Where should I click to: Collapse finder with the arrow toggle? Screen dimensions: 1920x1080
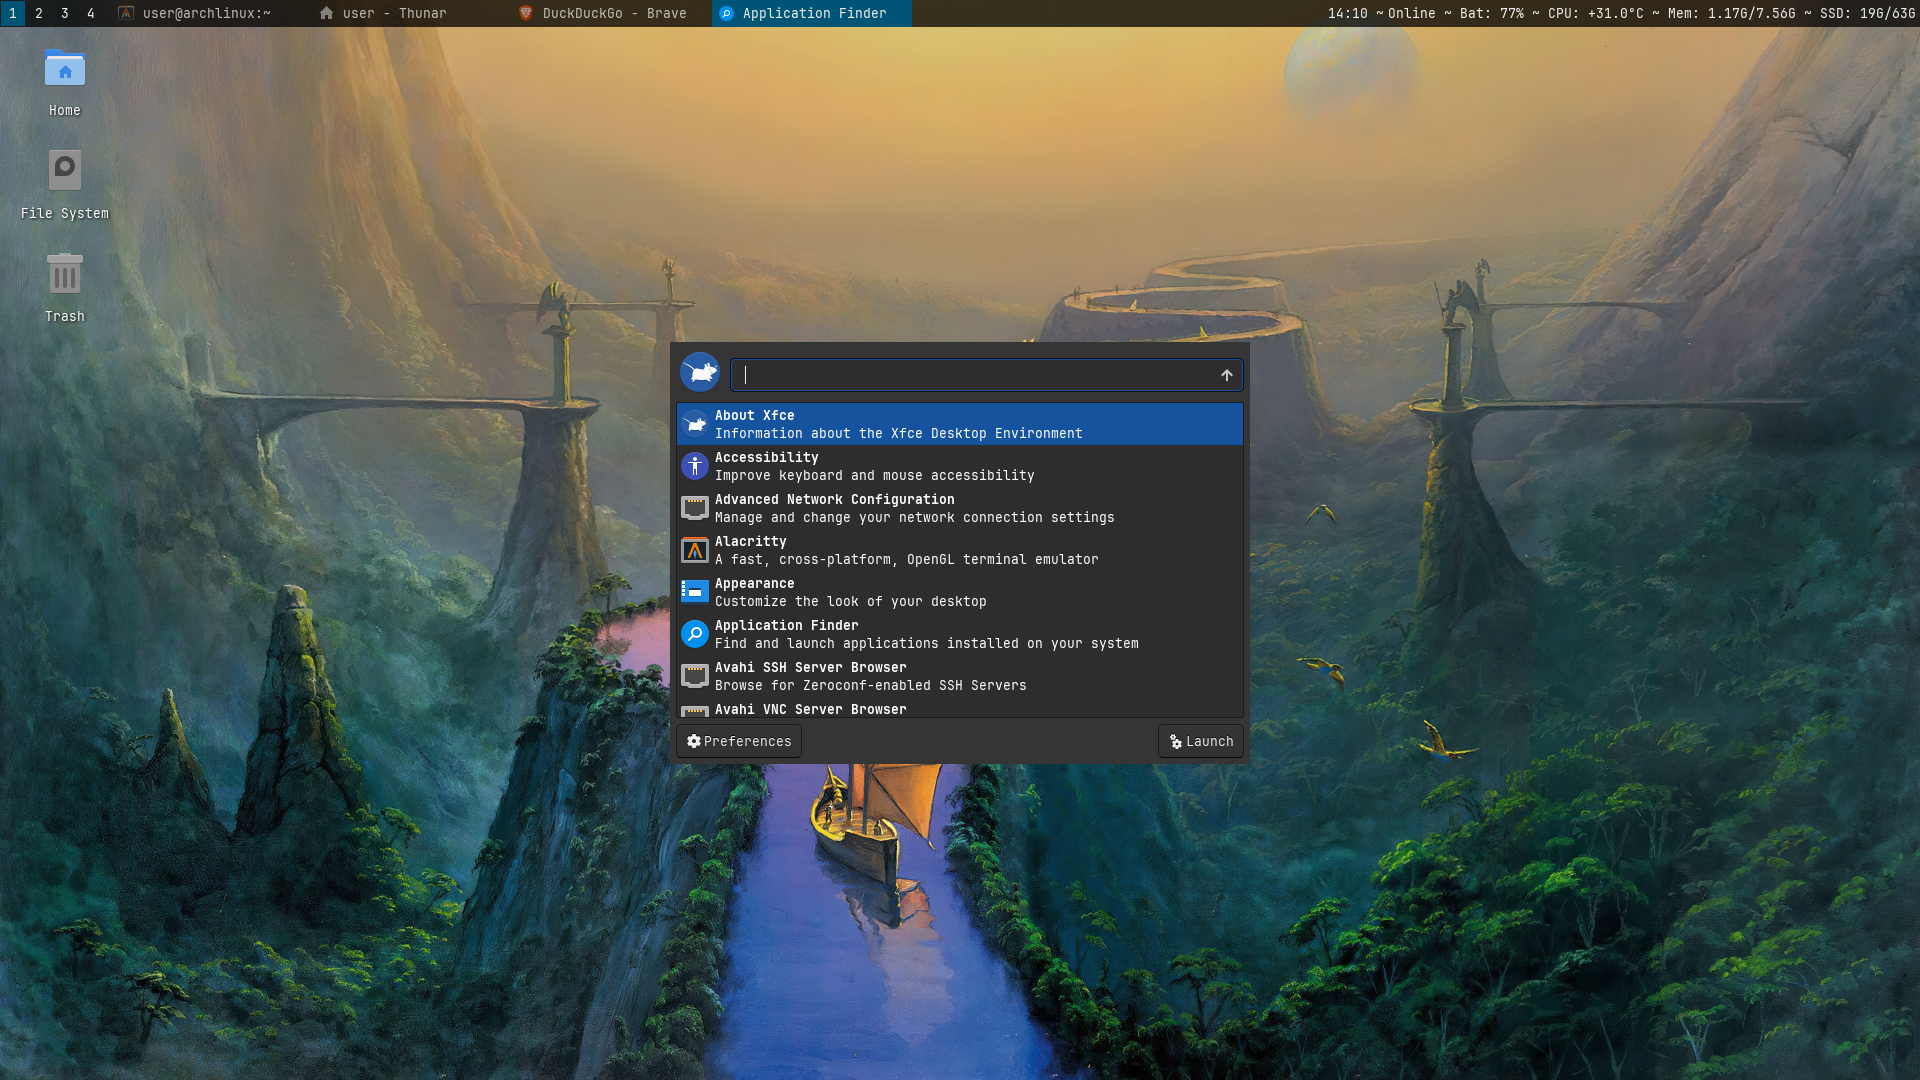[1226, 375]
